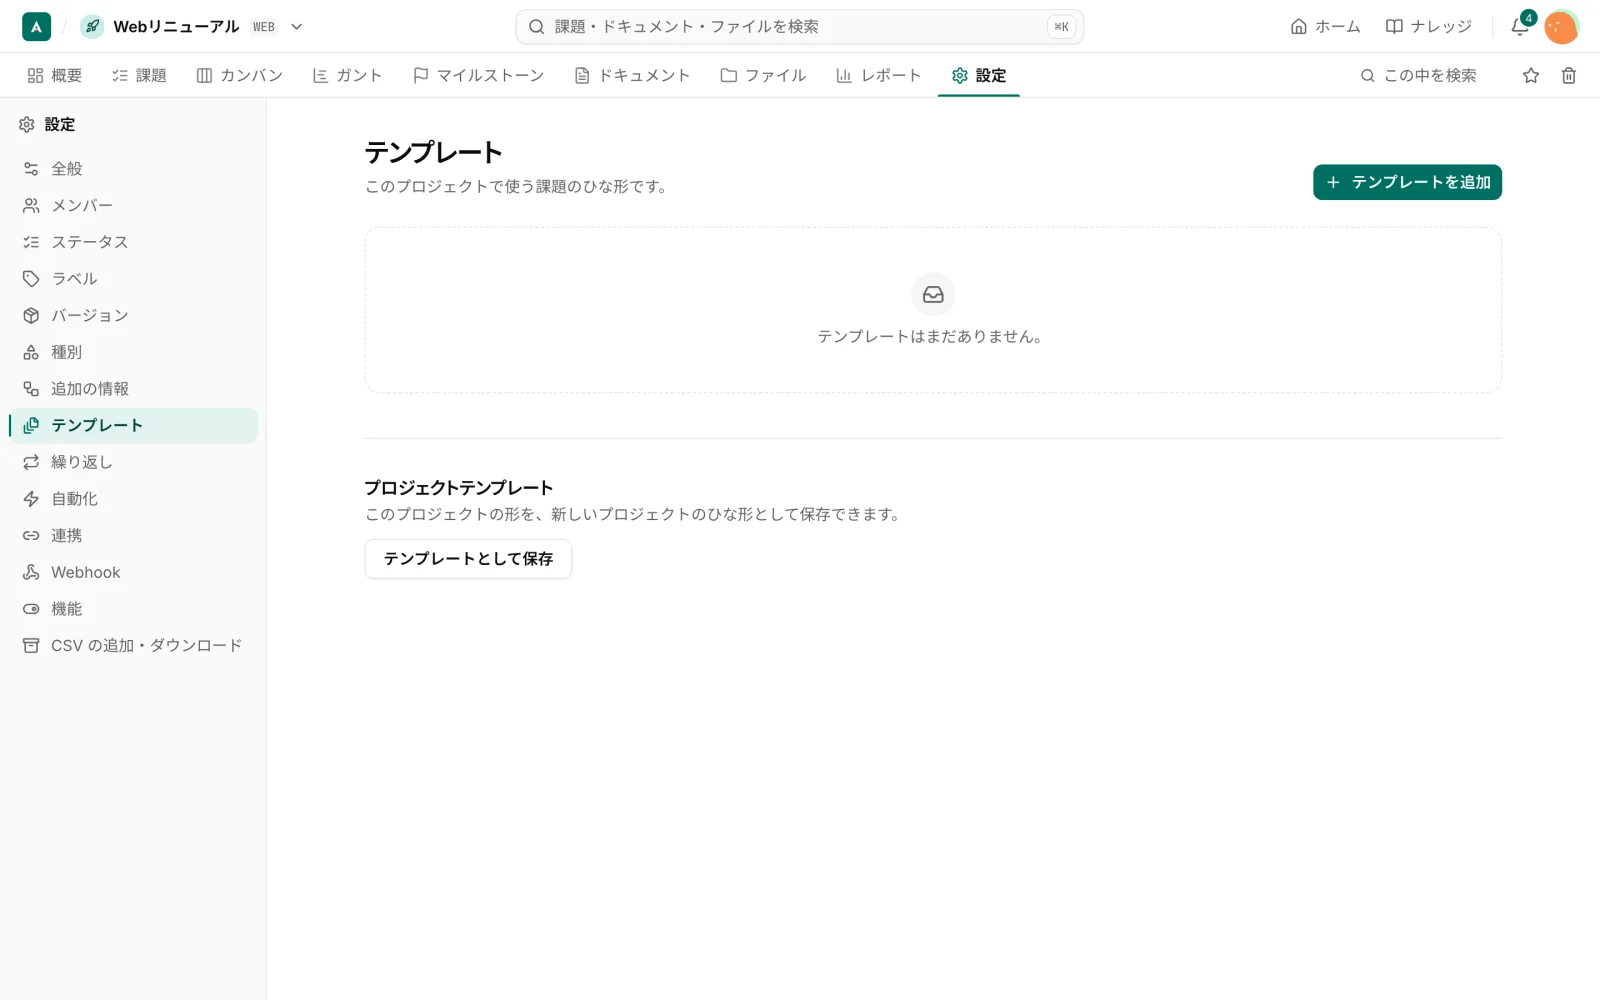Open 追加の情報 settings
Image resolution: width=1600 pixels, height=1000 pixels.
pyautogui.click(x=133, y=389)
